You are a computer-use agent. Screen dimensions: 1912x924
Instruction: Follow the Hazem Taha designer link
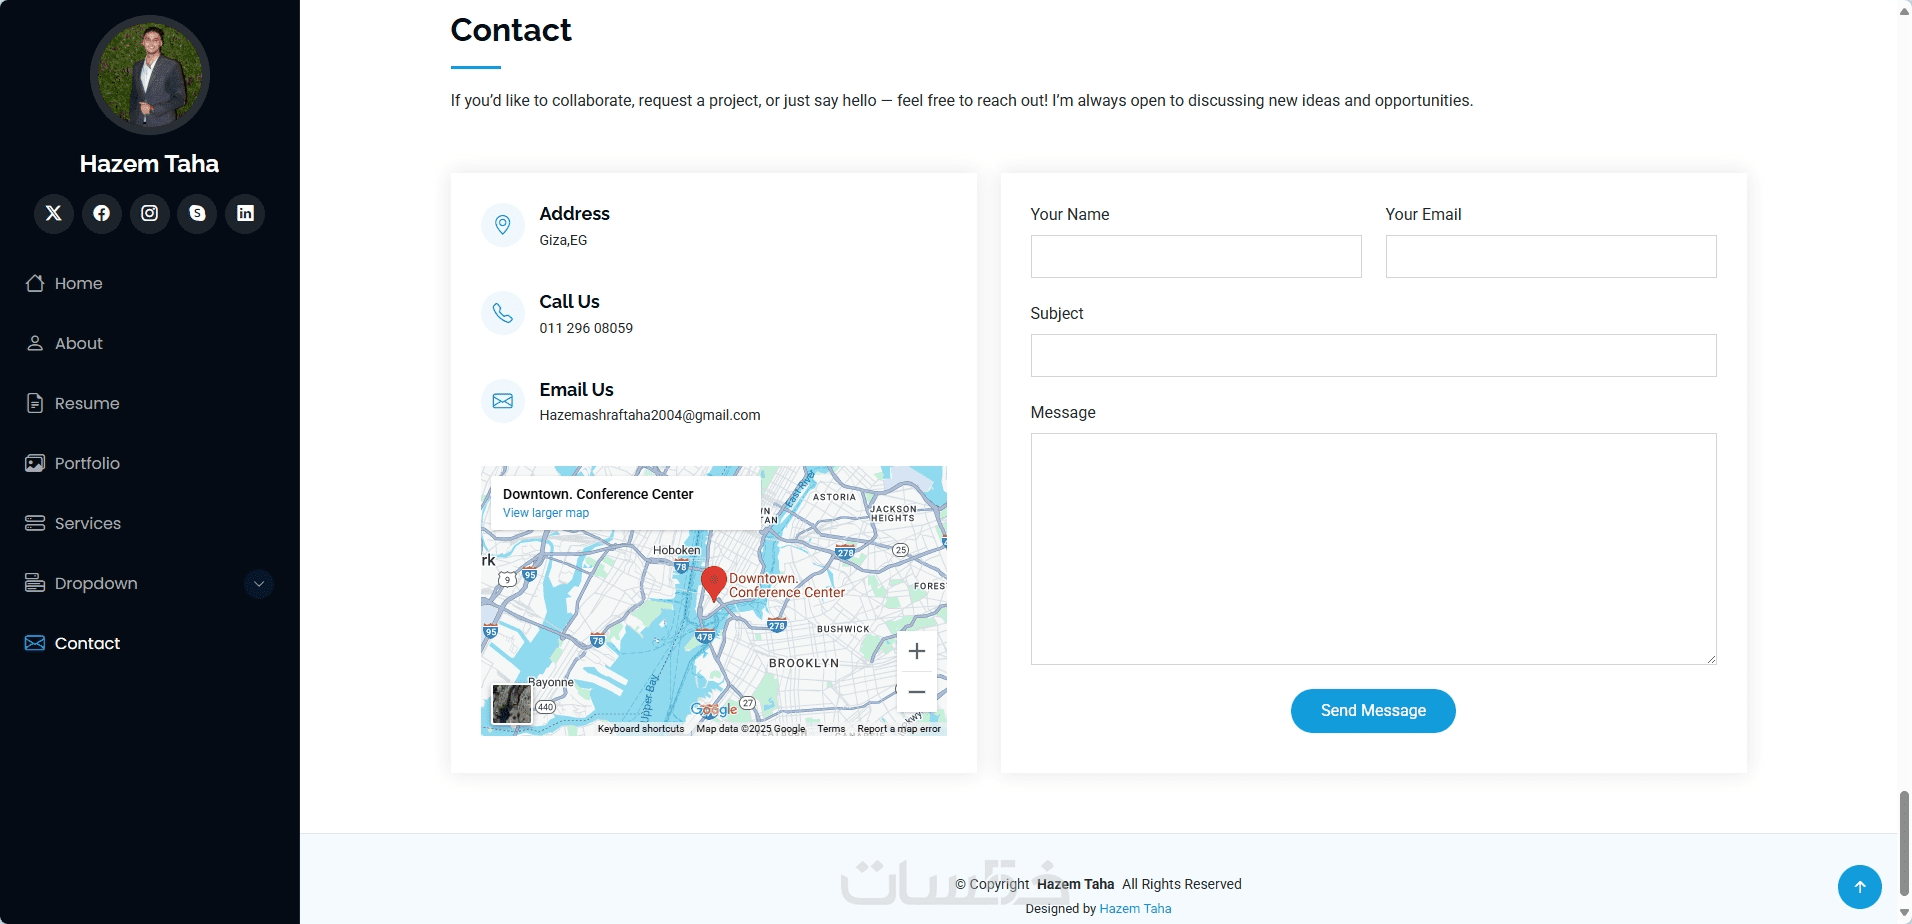click(1135, 909)
